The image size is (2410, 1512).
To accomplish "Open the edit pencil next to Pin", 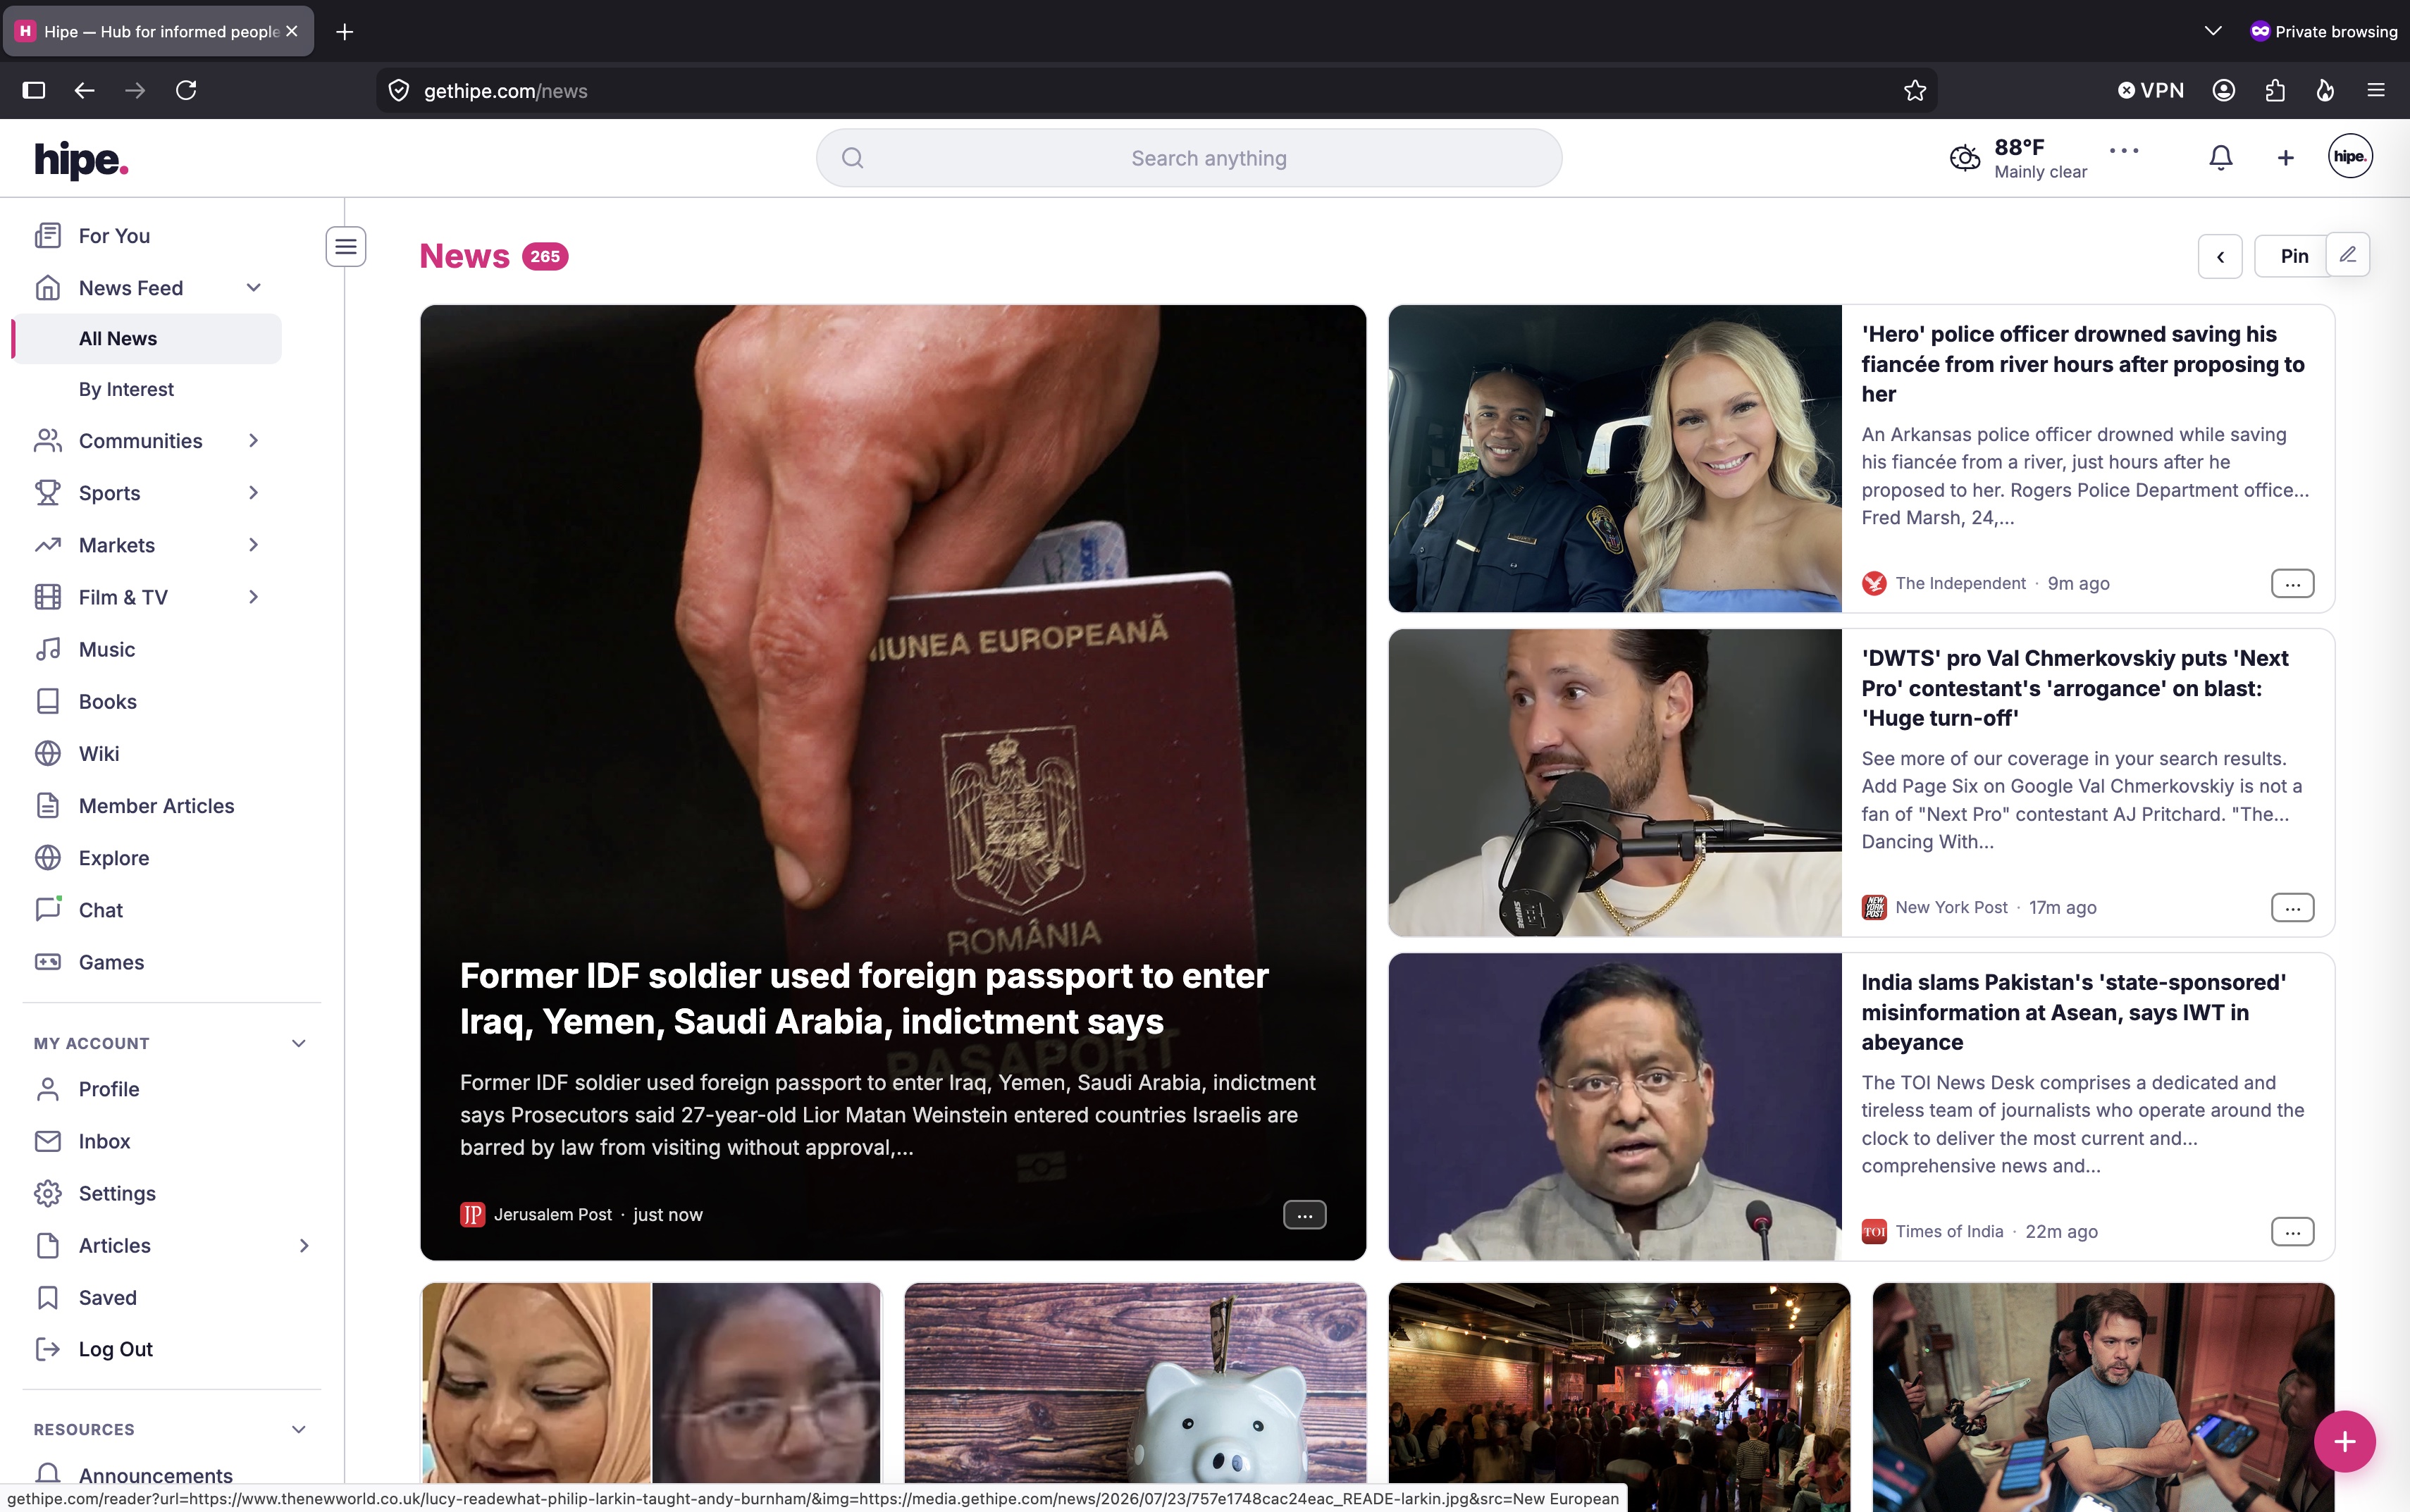I will pos(2347,255).
